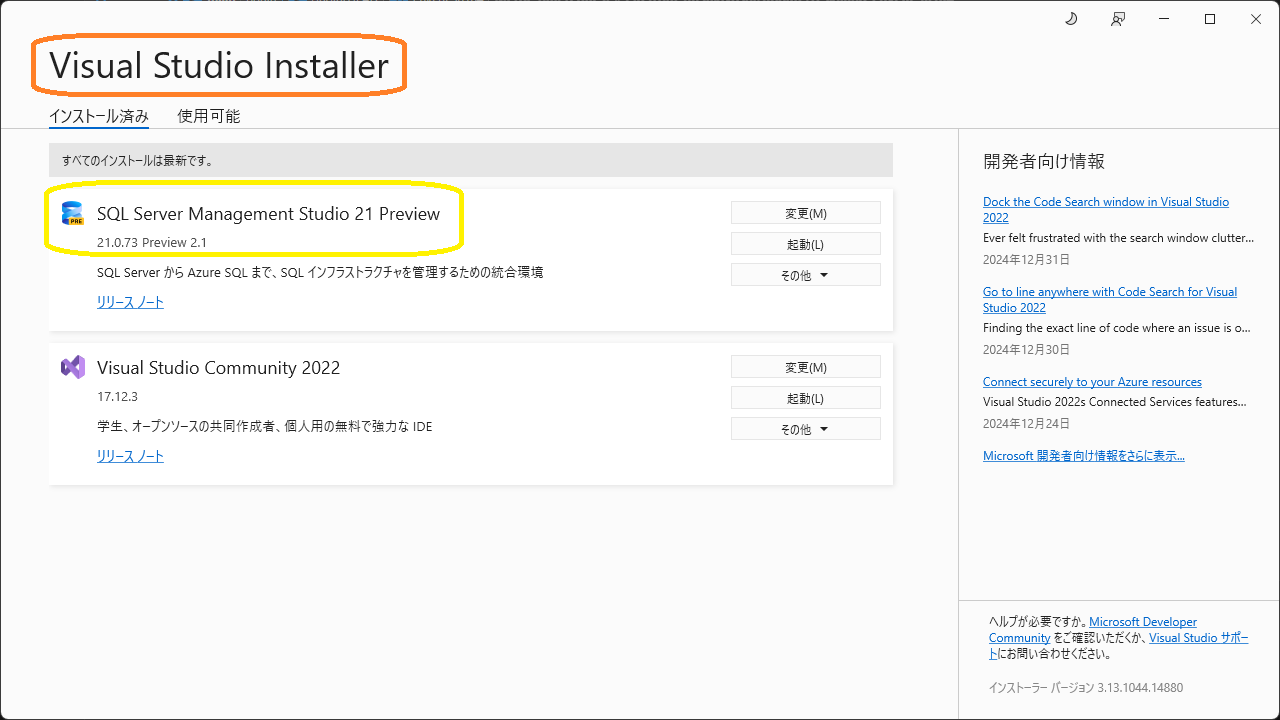This screenshot has width=1280, height=720.
Task: Close the Visual Studio Installer window
Action: 1256,19
